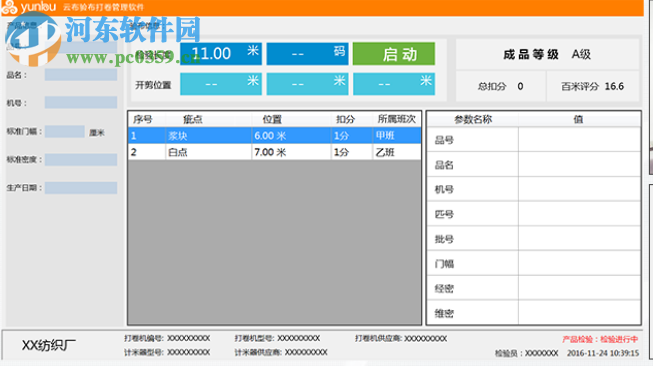Click the value cell beside 批号

[579, 239]
